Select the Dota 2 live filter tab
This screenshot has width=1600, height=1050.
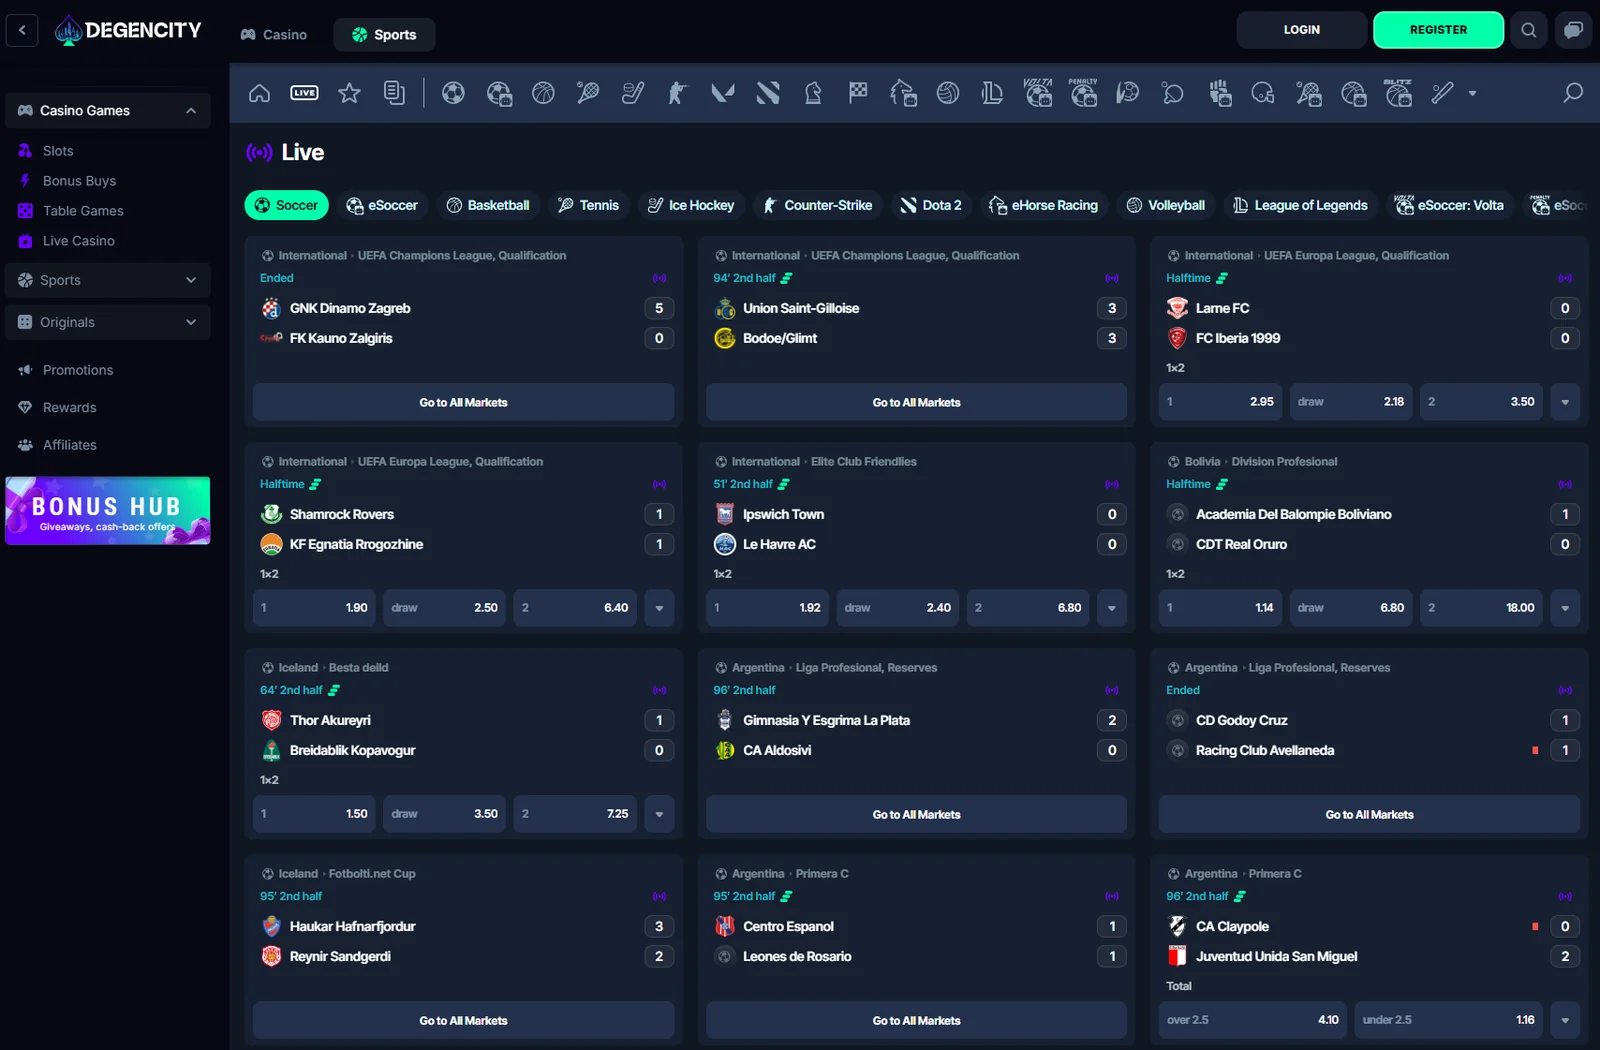(931, 205)
